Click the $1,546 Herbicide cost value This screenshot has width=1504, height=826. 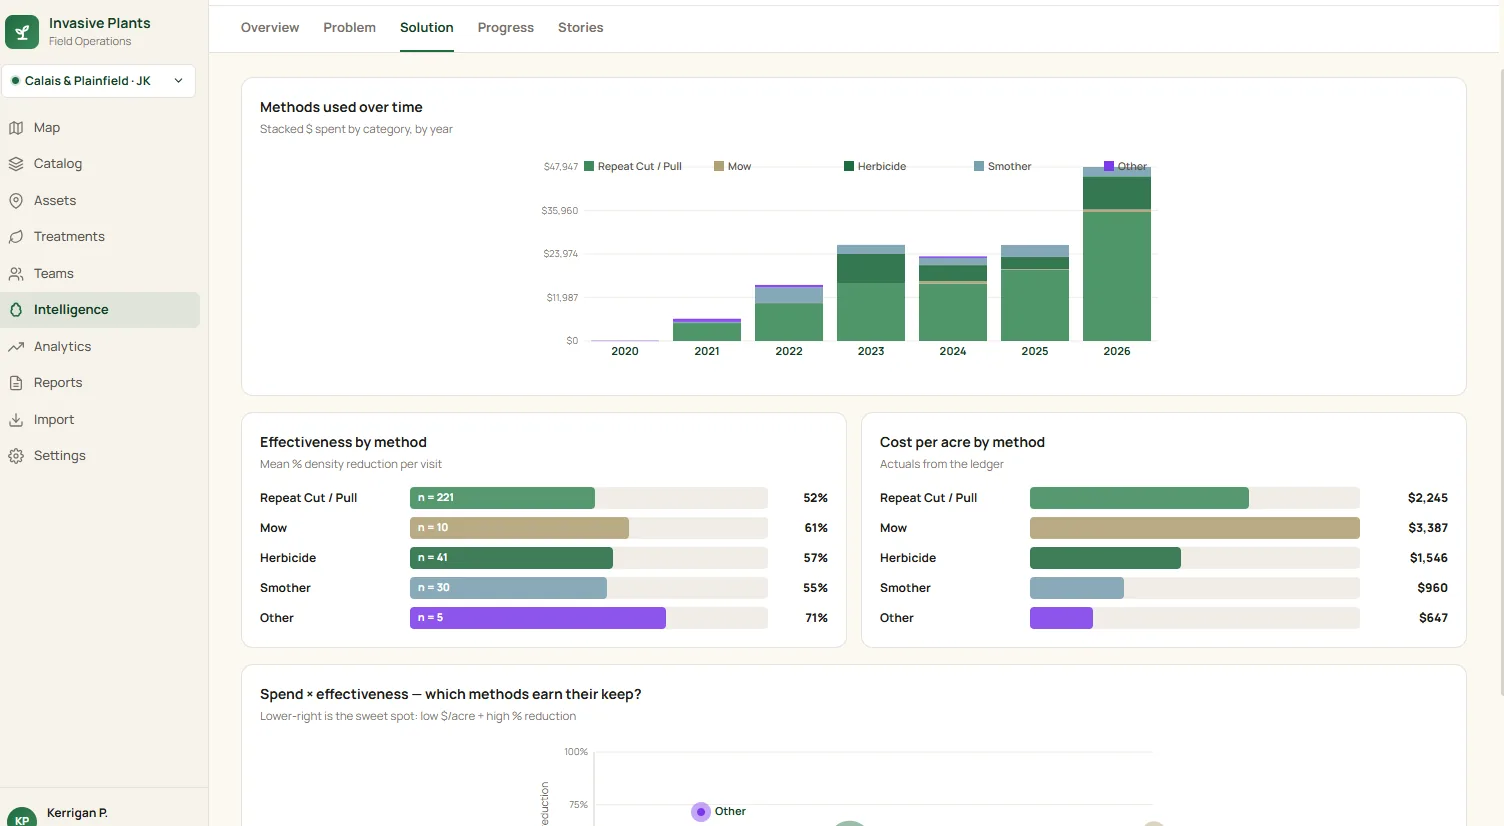coord(1429,558)
